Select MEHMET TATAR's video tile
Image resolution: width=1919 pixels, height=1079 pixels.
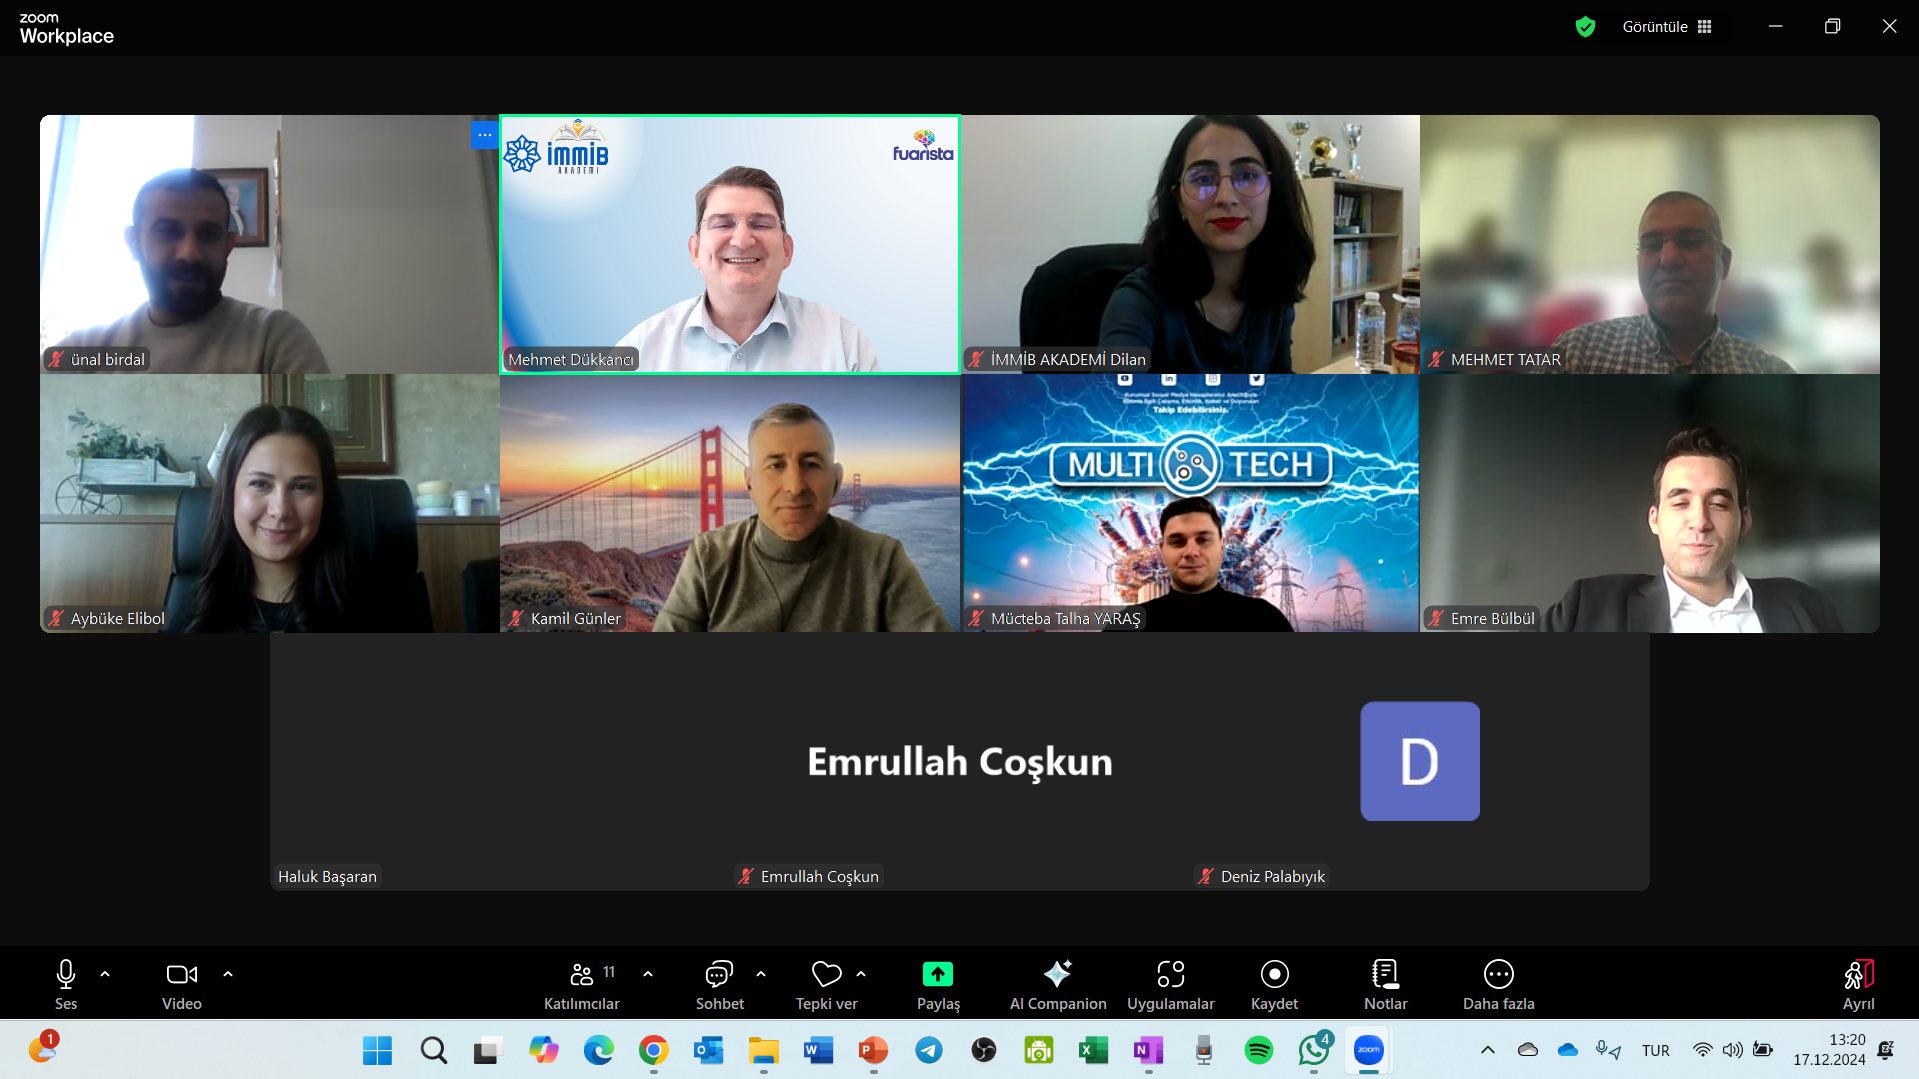(x=1650, y=244)
